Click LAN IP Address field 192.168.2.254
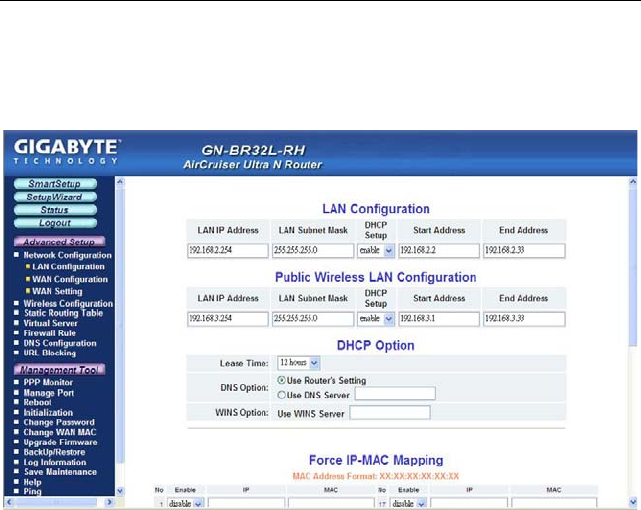The width and height of the screenshot is (641, 510). point(228,251)
